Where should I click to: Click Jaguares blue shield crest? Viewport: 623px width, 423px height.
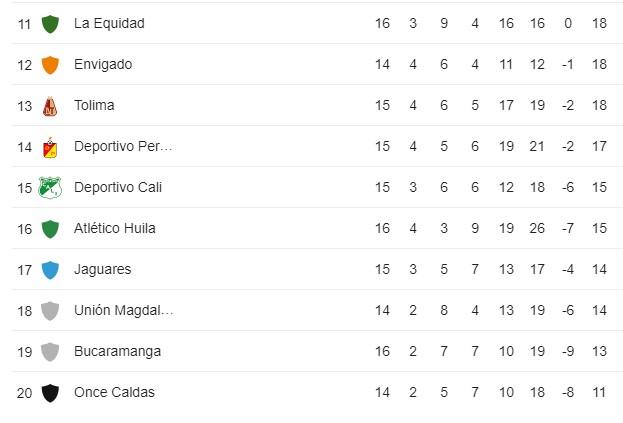(50, 270)
